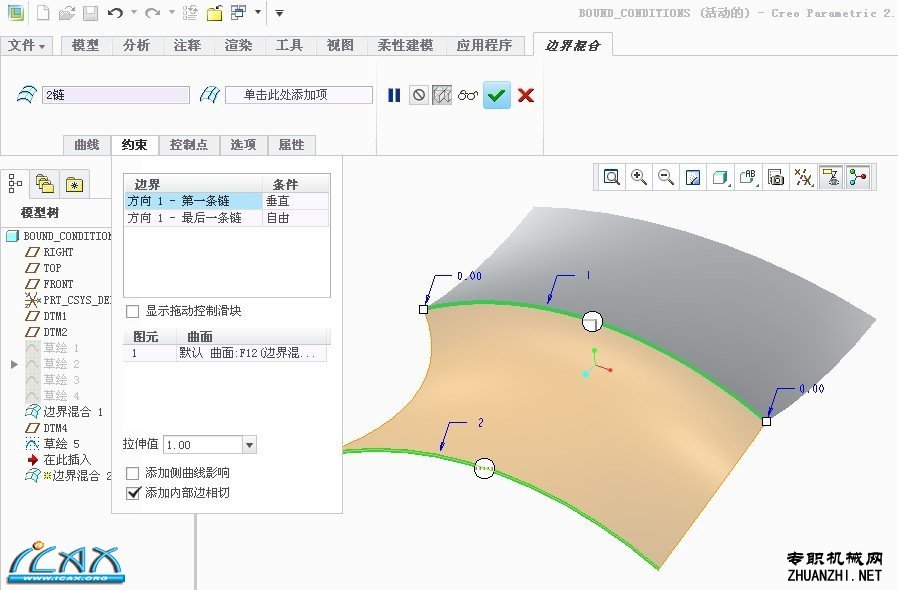The image size is (898, 590).
Task: Select the 方向 1 - 第一条链 boundary row
Action: (x=194, y=201)
